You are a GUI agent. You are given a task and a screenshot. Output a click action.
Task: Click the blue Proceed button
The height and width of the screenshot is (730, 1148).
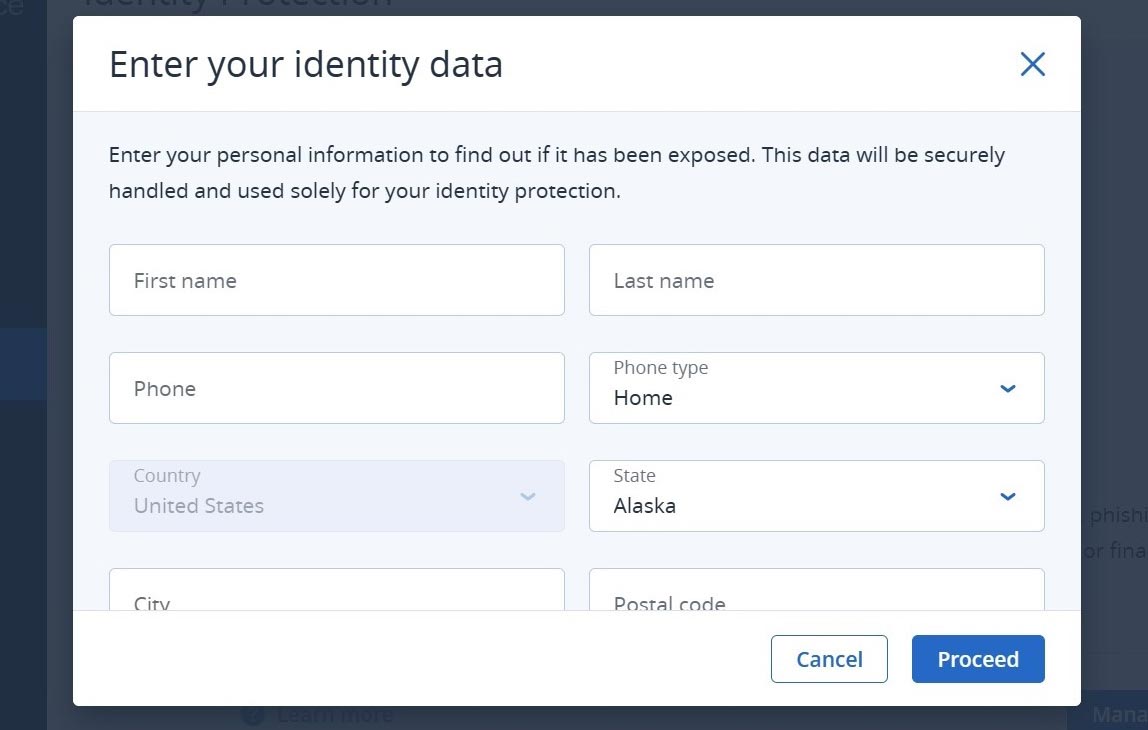(x=977, y=659)
